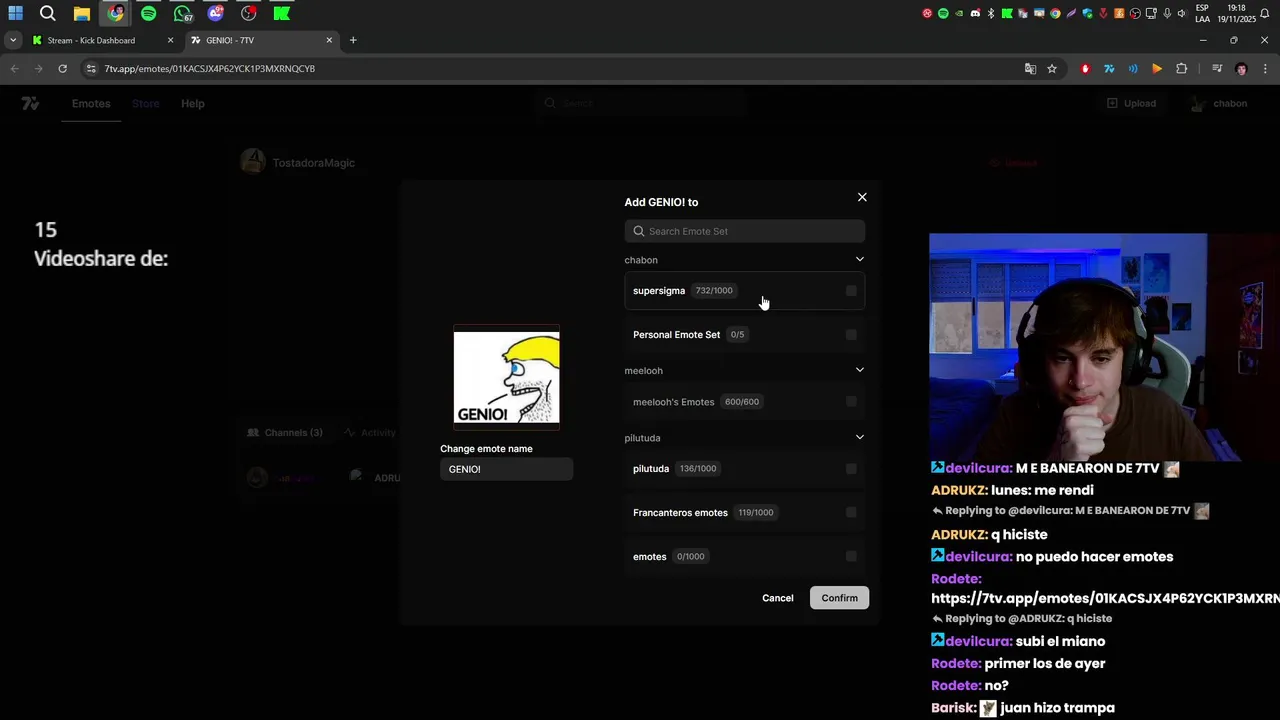Screen dimensions: 1280x720
Task: Open Chrome's tab search dropdown
Action: 12,40
